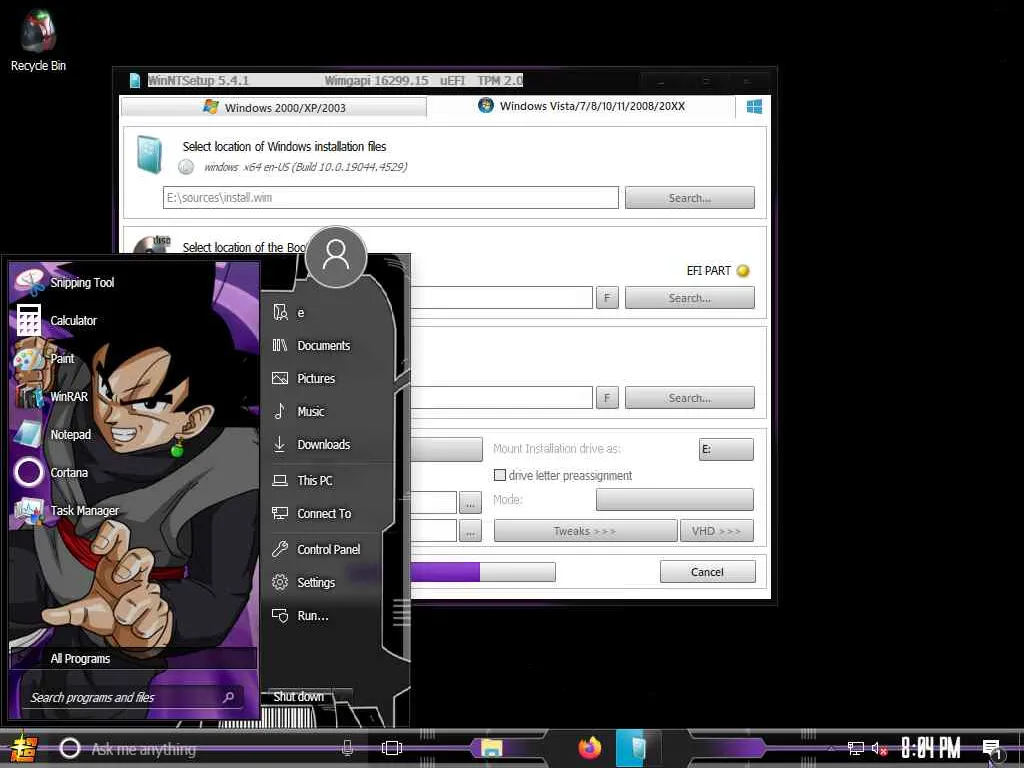The width and height of the screenshot is (1024, 768).
Task: Click the WinNTSetup title bar app icon
Action: pos(135,80)
